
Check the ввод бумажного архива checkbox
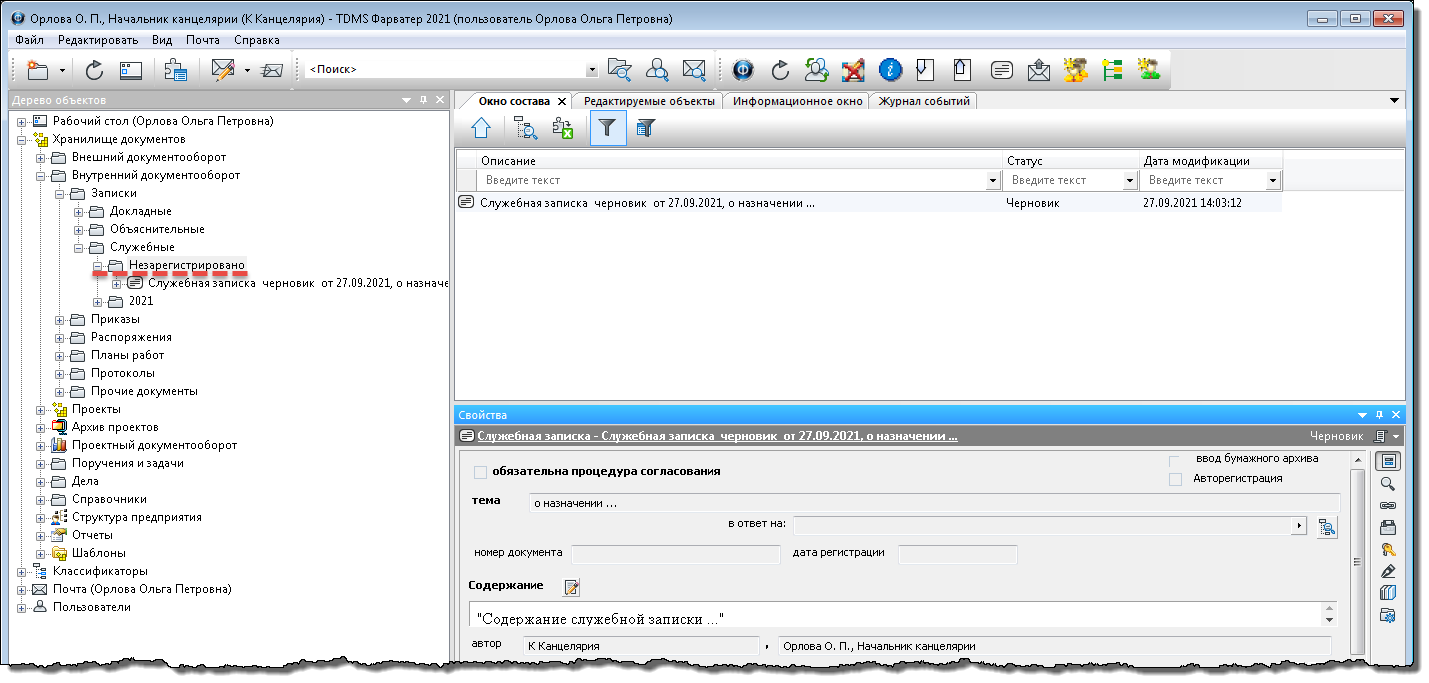pos(1175,460)
